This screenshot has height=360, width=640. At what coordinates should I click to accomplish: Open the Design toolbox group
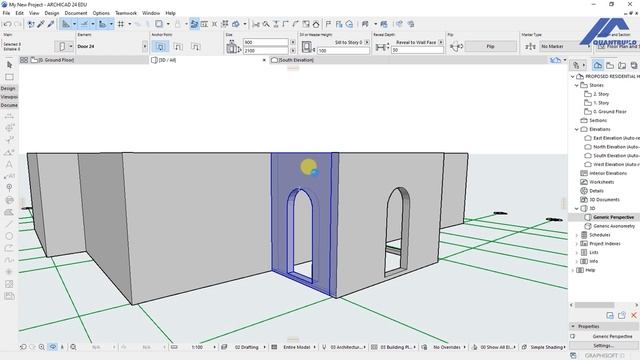(8, 88)
